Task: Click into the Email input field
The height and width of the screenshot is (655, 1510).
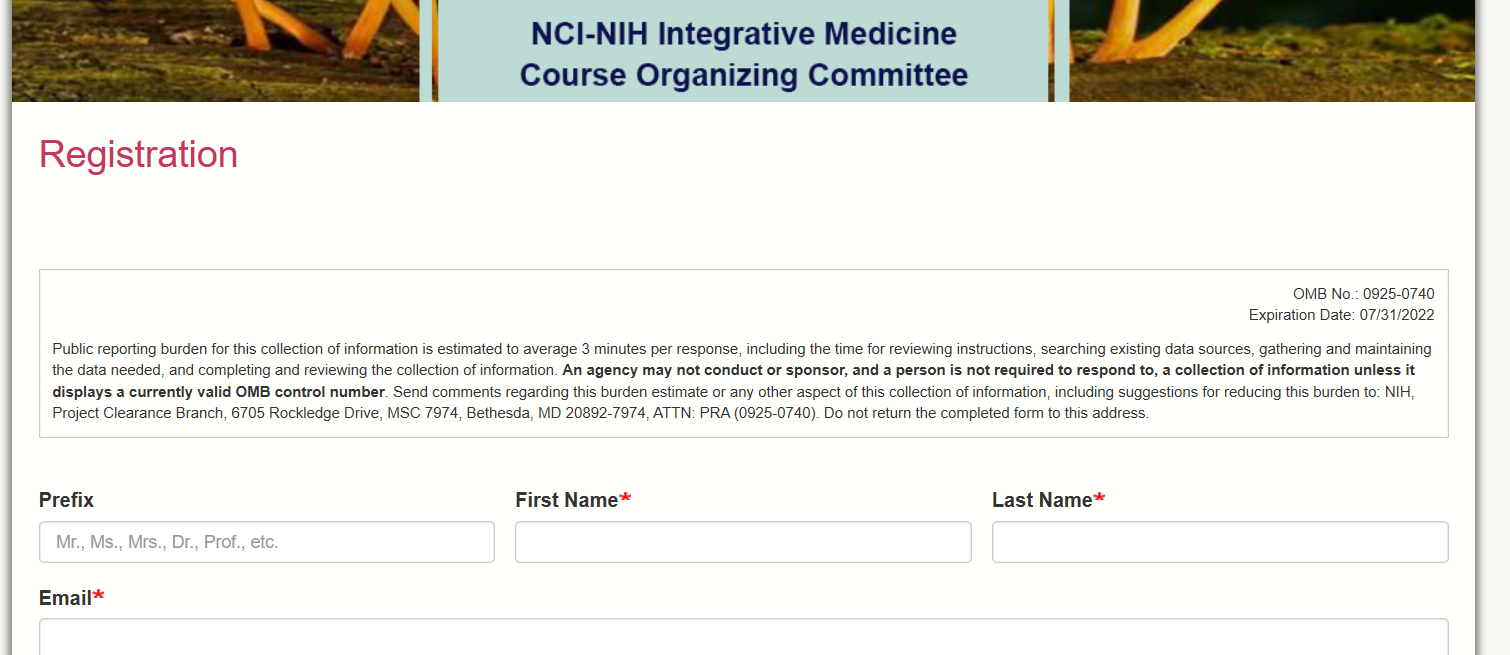Action: coord(742,637)
